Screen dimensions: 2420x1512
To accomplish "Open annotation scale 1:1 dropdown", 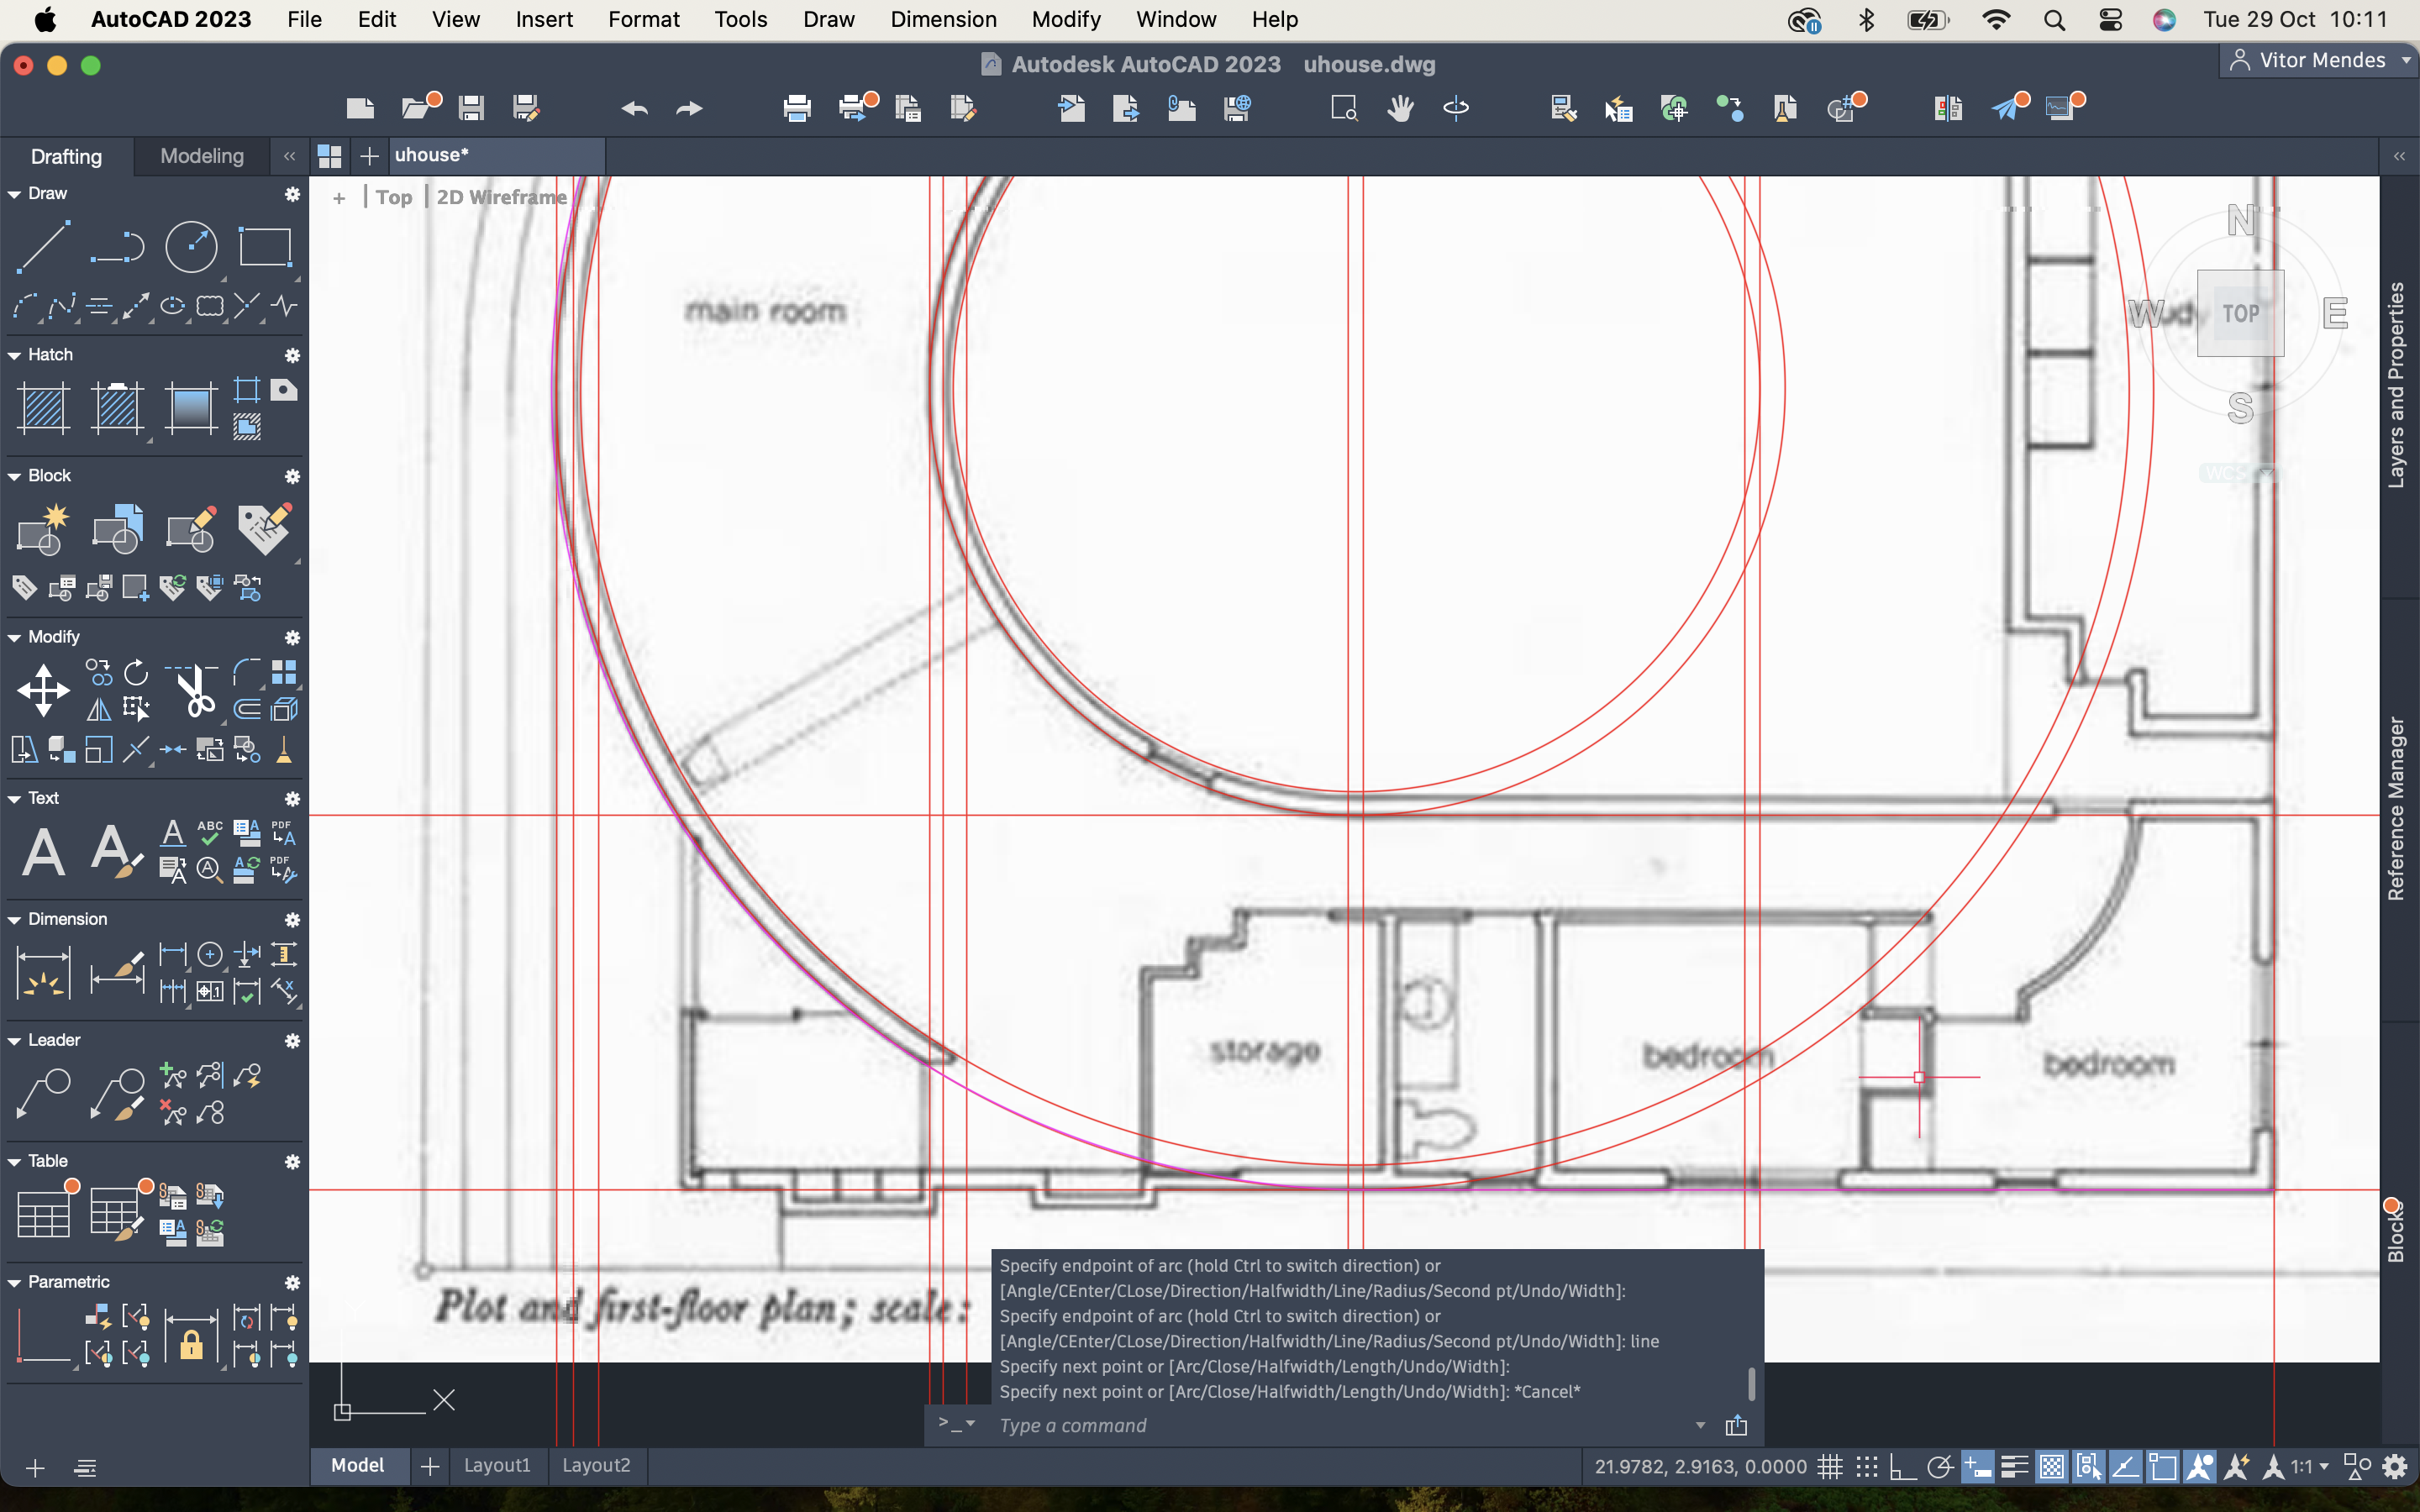I will click(x=2310, y=1466).
